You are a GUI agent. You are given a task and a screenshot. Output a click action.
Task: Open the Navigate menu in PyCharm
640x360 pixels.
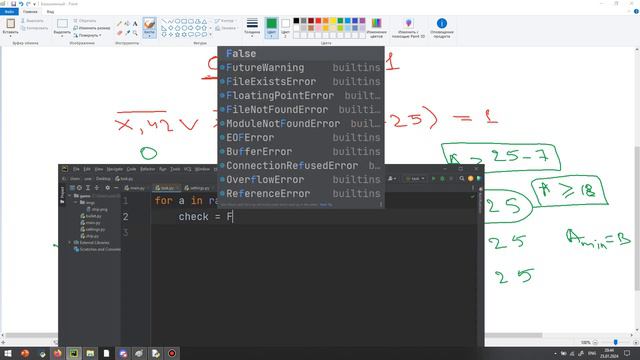click(x=115, y=169)
